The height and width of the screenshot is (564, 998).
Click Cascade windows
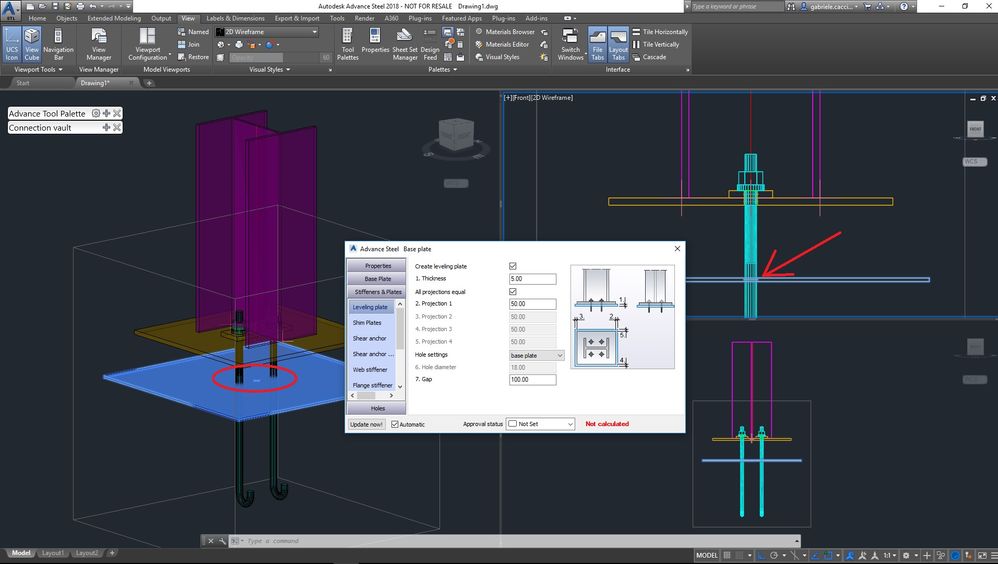click(649, 57)
